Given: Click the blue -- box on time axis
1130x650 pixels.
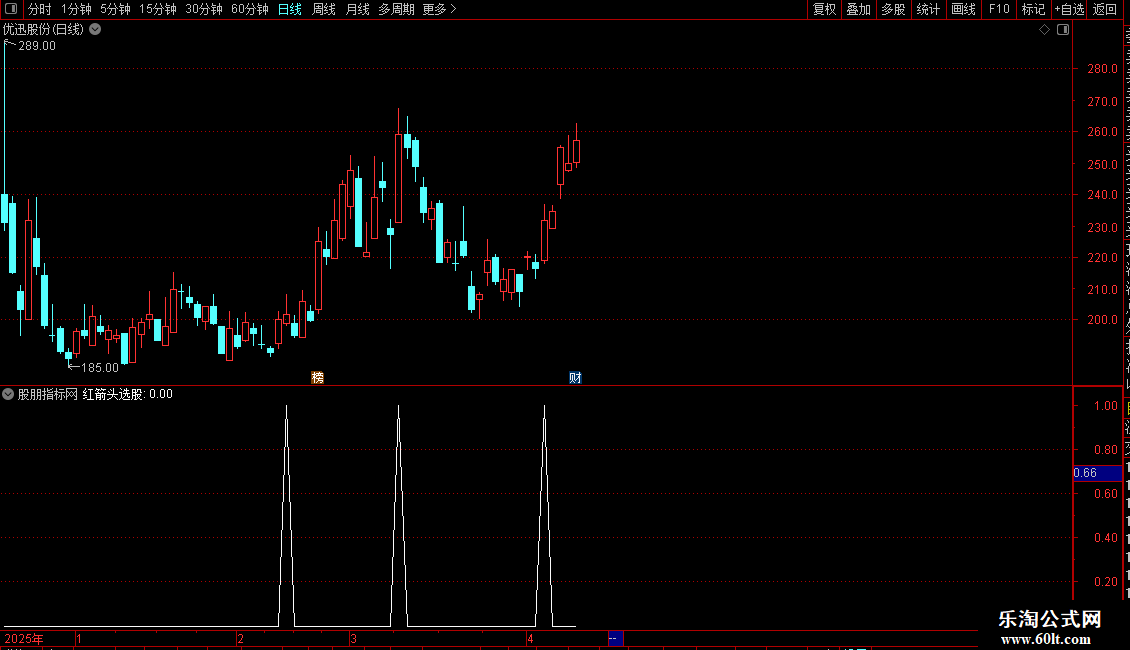Looking at the screenshot, I should 615,638.
